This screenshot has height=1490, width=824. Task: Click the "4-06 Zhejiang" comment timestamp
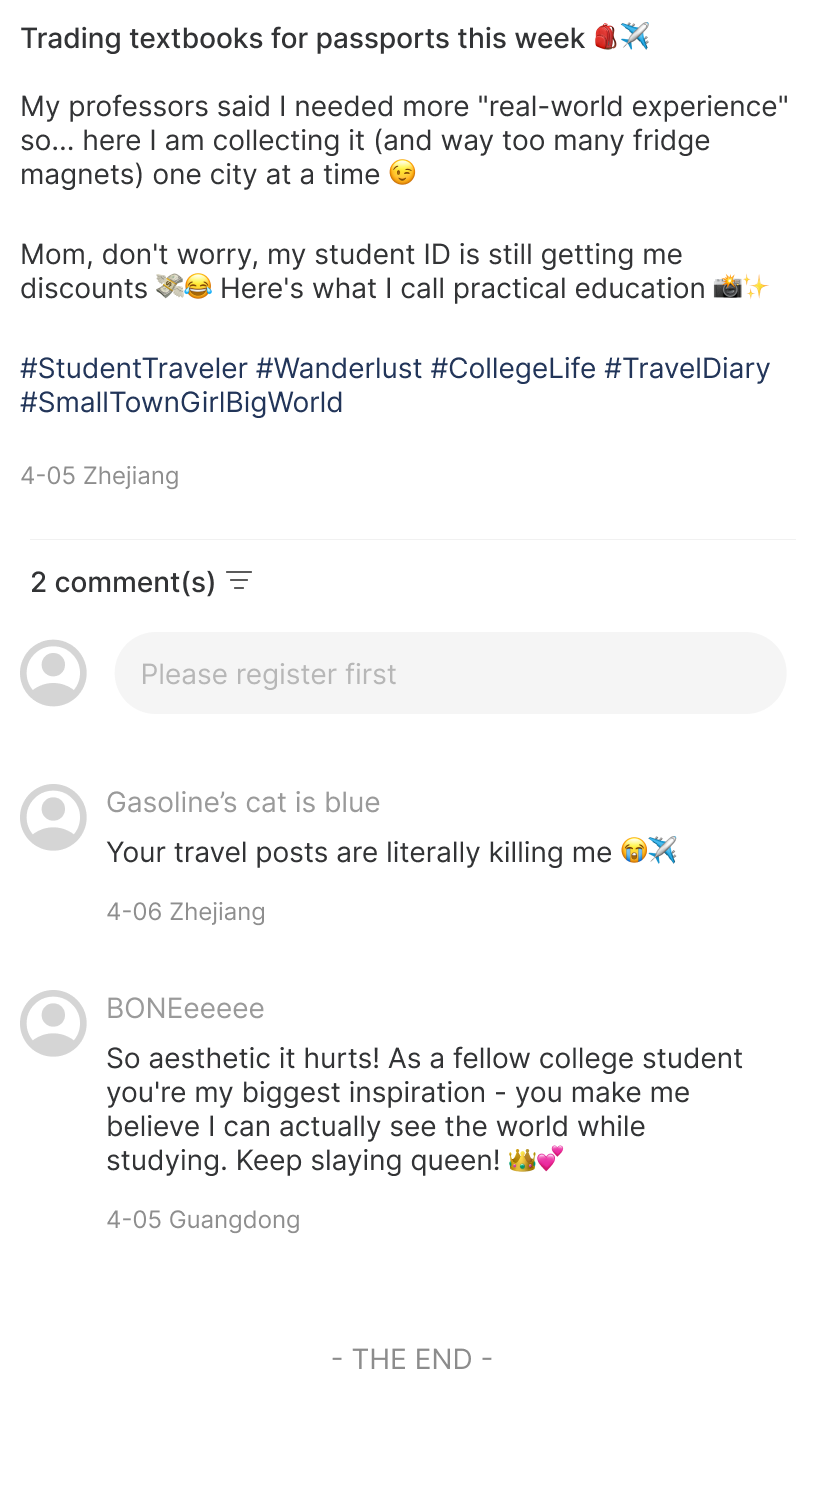point(186,912)
